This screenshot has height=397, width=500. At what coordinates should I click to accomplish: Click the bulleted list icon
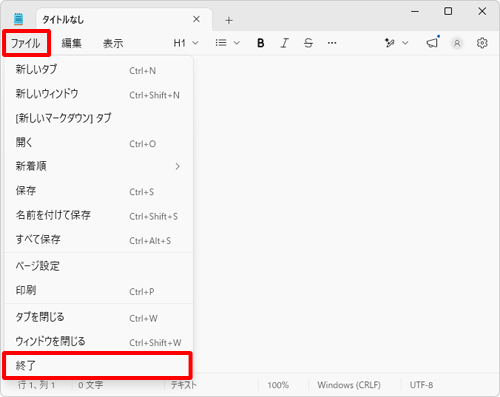click(x=221, y=43)
